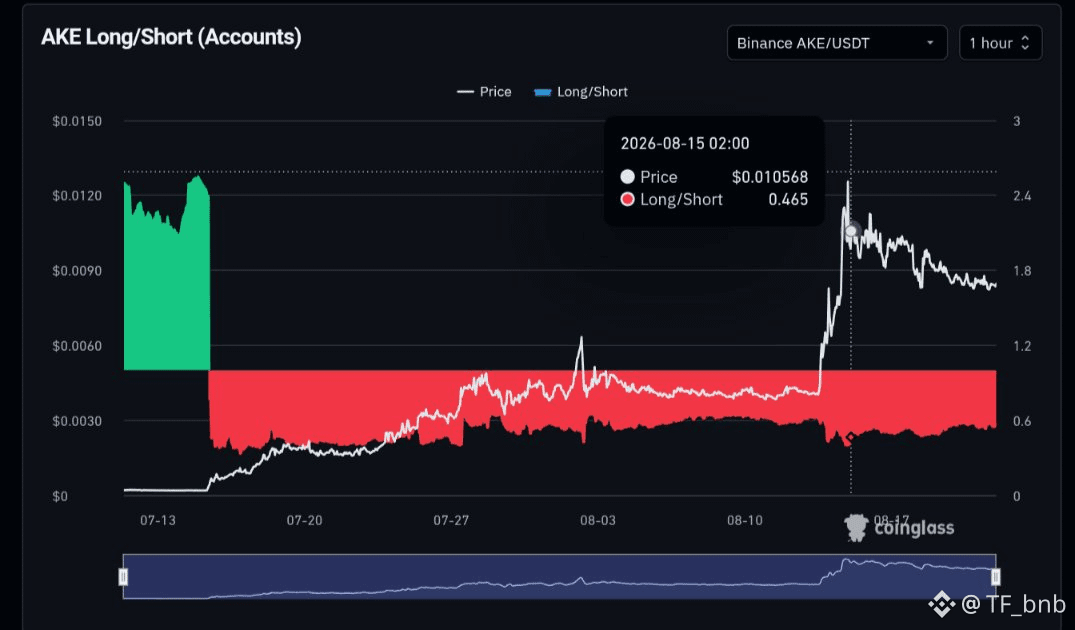
Task: Click the tooltip price value $0.010568
Action: coord(770,177)
